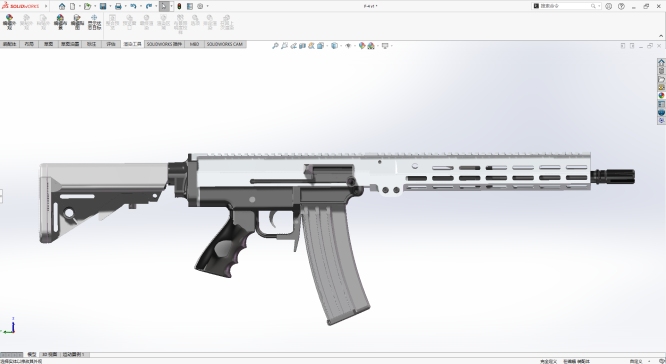Switch to the MBD ribbon tab
The width and height of the screenshot is (666, 364).
pos(194,44)
